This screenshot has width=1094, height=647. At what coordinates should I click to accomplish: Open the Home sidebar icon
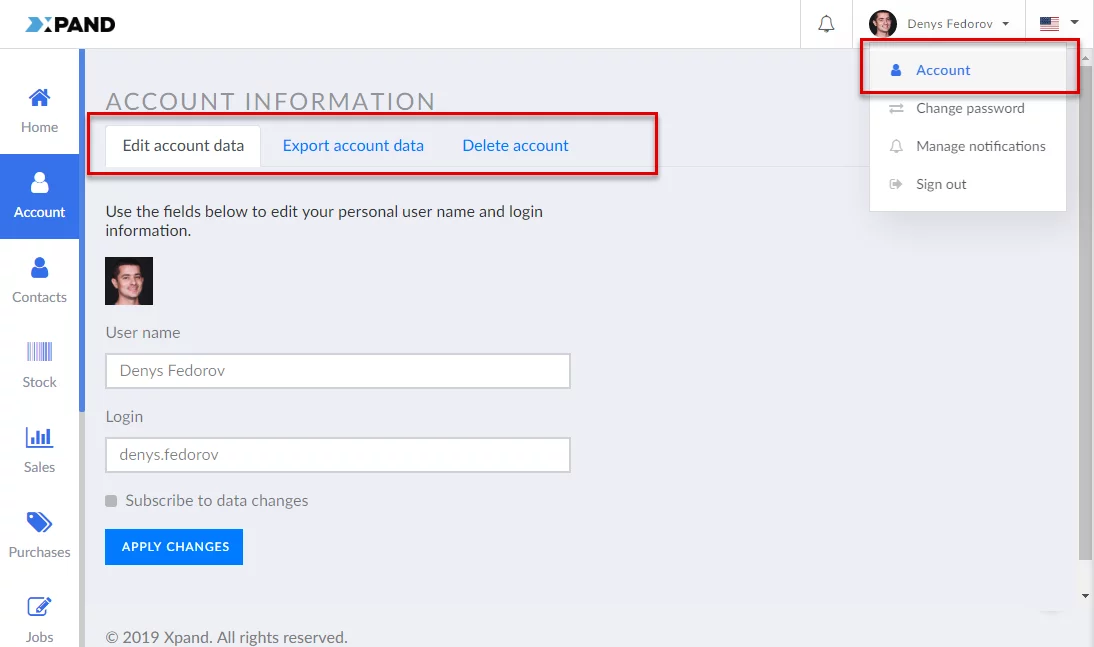pyautogui.click(x=39, y=99)
